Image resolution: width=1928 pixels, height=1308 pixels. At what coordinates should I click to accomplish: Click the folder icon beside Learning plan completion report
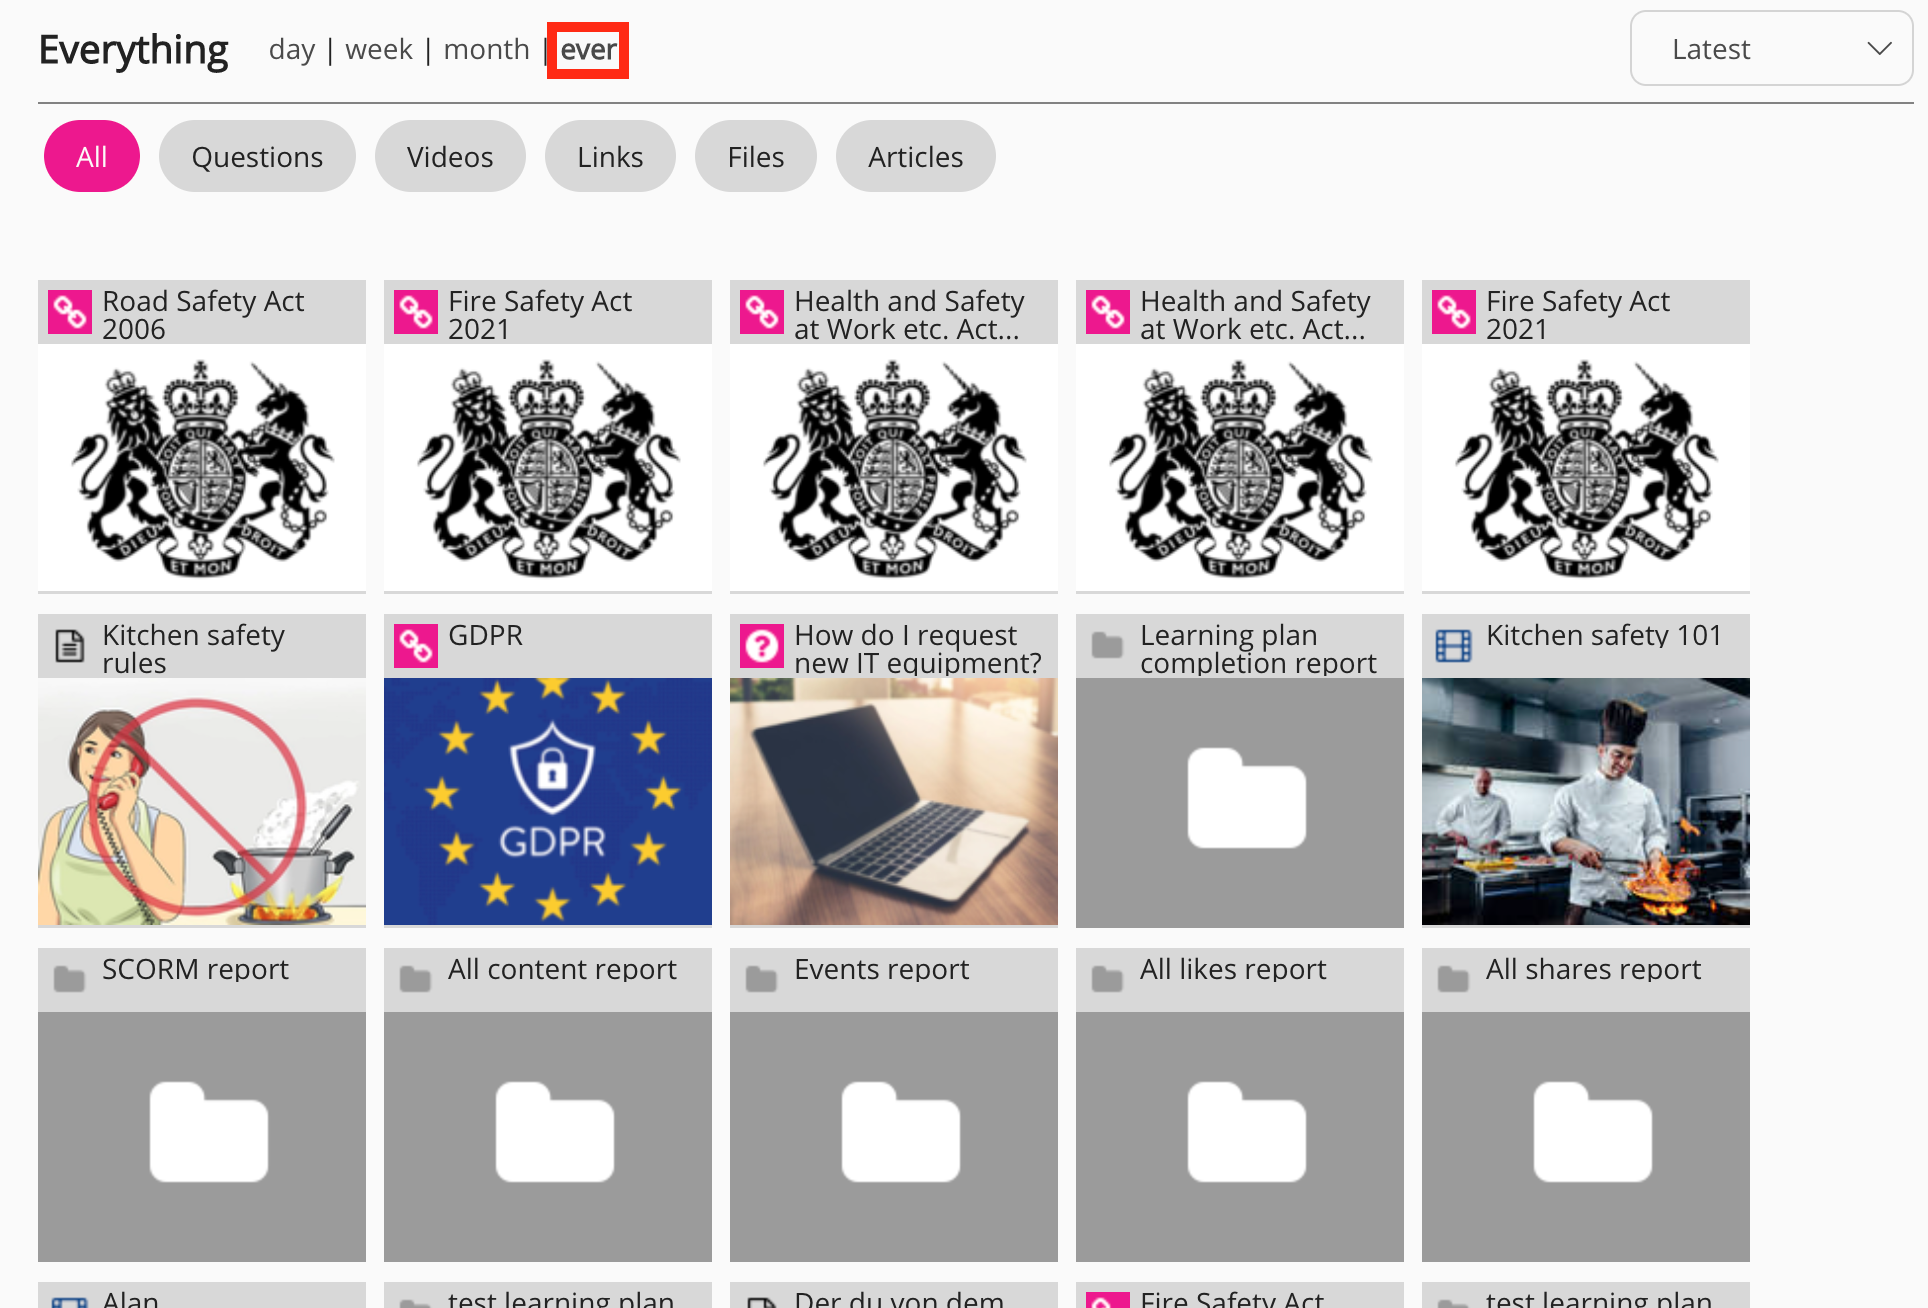[x=1108, y=645]
